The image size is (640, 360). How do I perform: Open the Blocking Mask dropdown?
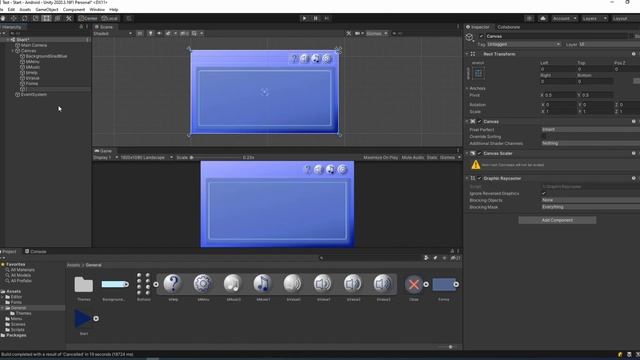click(x=590, y=207)
